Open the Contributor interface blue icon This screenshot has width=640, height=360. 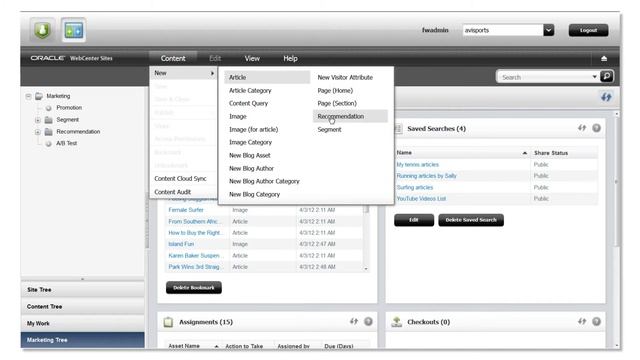[x=74, y=30]
